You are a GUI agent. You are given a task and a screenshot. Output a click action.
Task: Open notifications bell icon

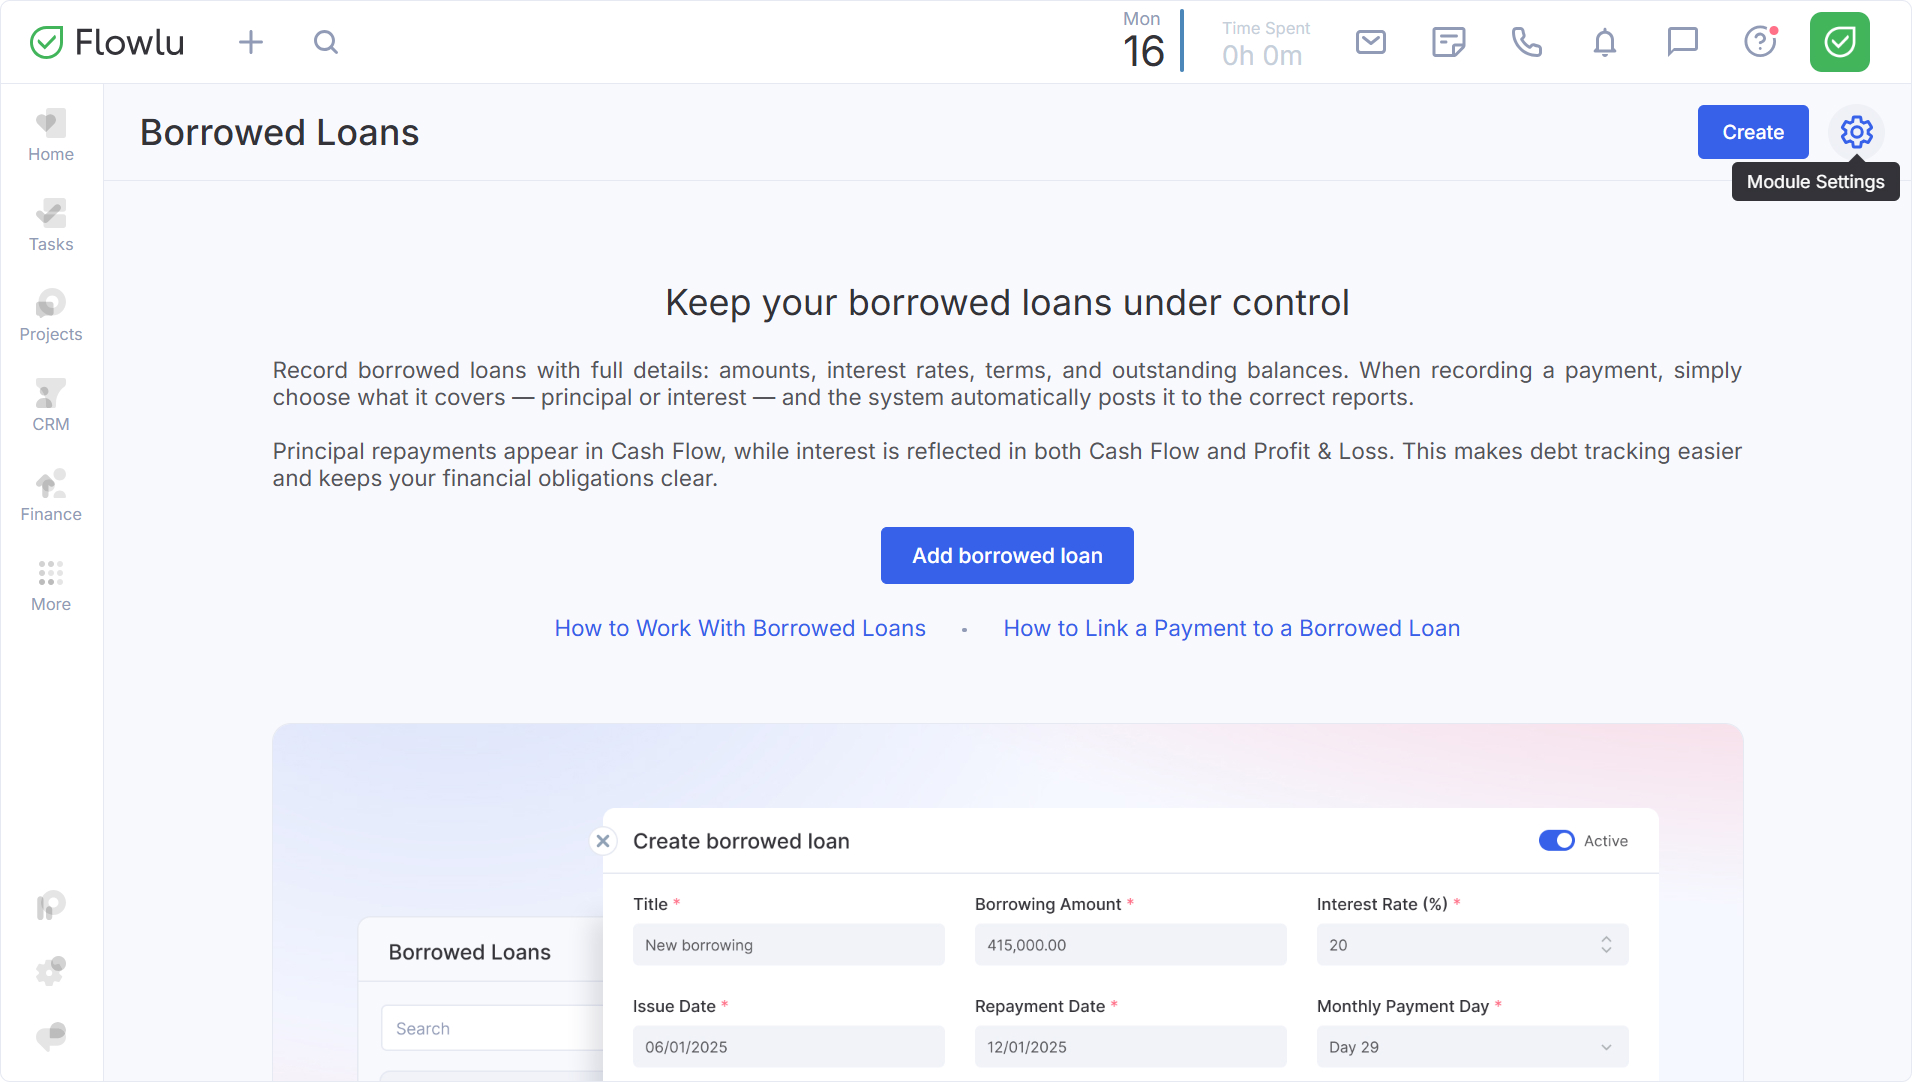1604,42
